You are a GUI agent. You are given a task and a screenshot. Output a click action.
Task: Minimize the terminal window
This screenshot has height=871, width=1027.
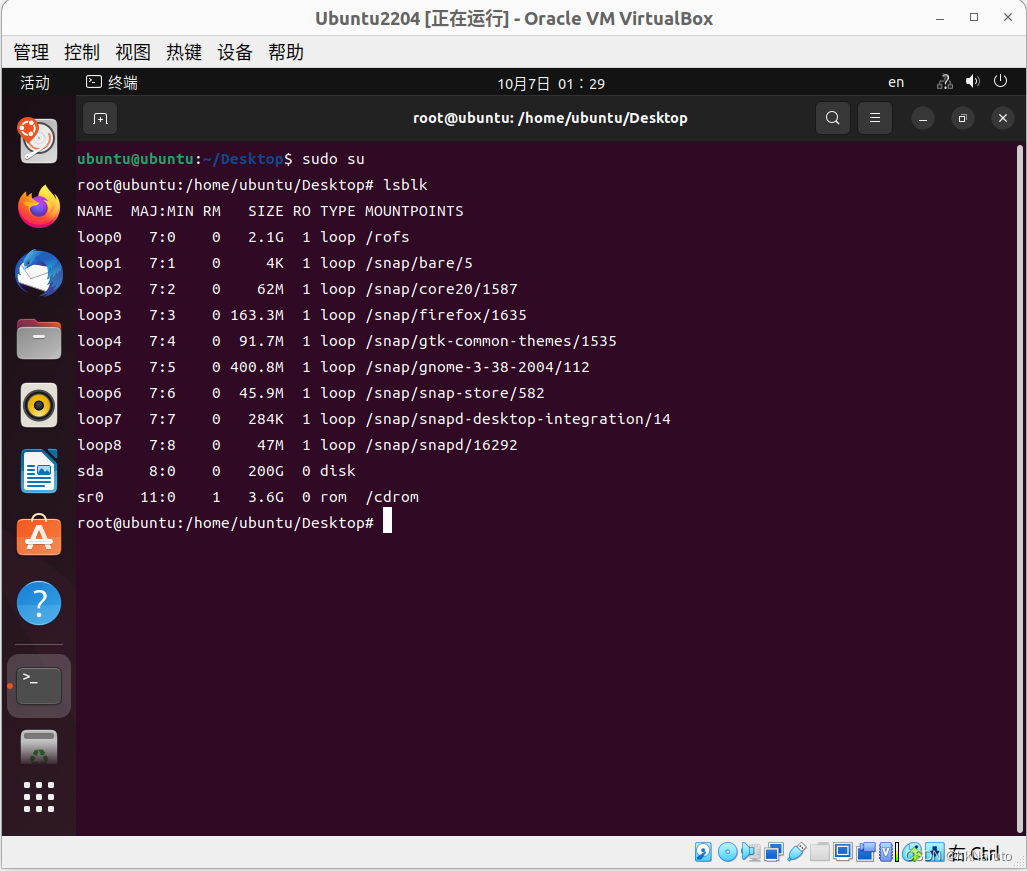[922, 119]
